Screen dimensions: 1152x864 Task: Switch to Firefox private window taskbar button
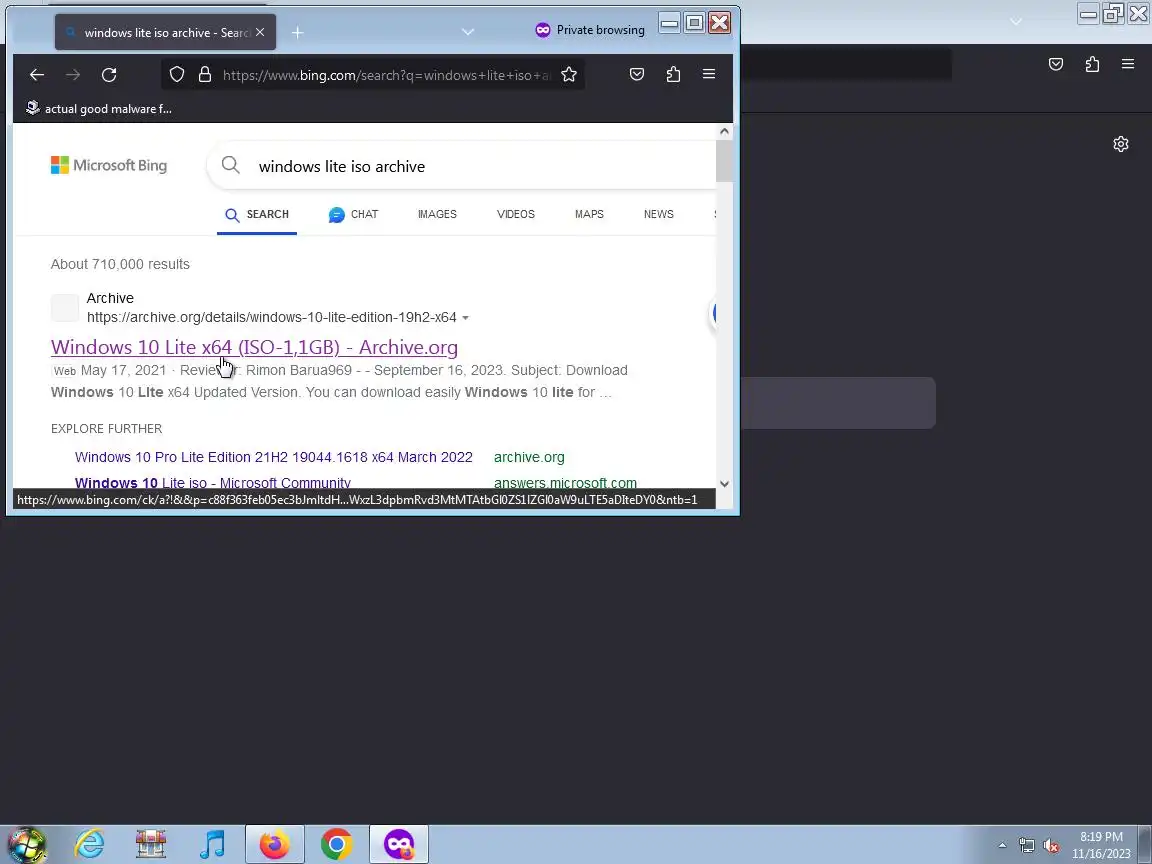(398, 845)
